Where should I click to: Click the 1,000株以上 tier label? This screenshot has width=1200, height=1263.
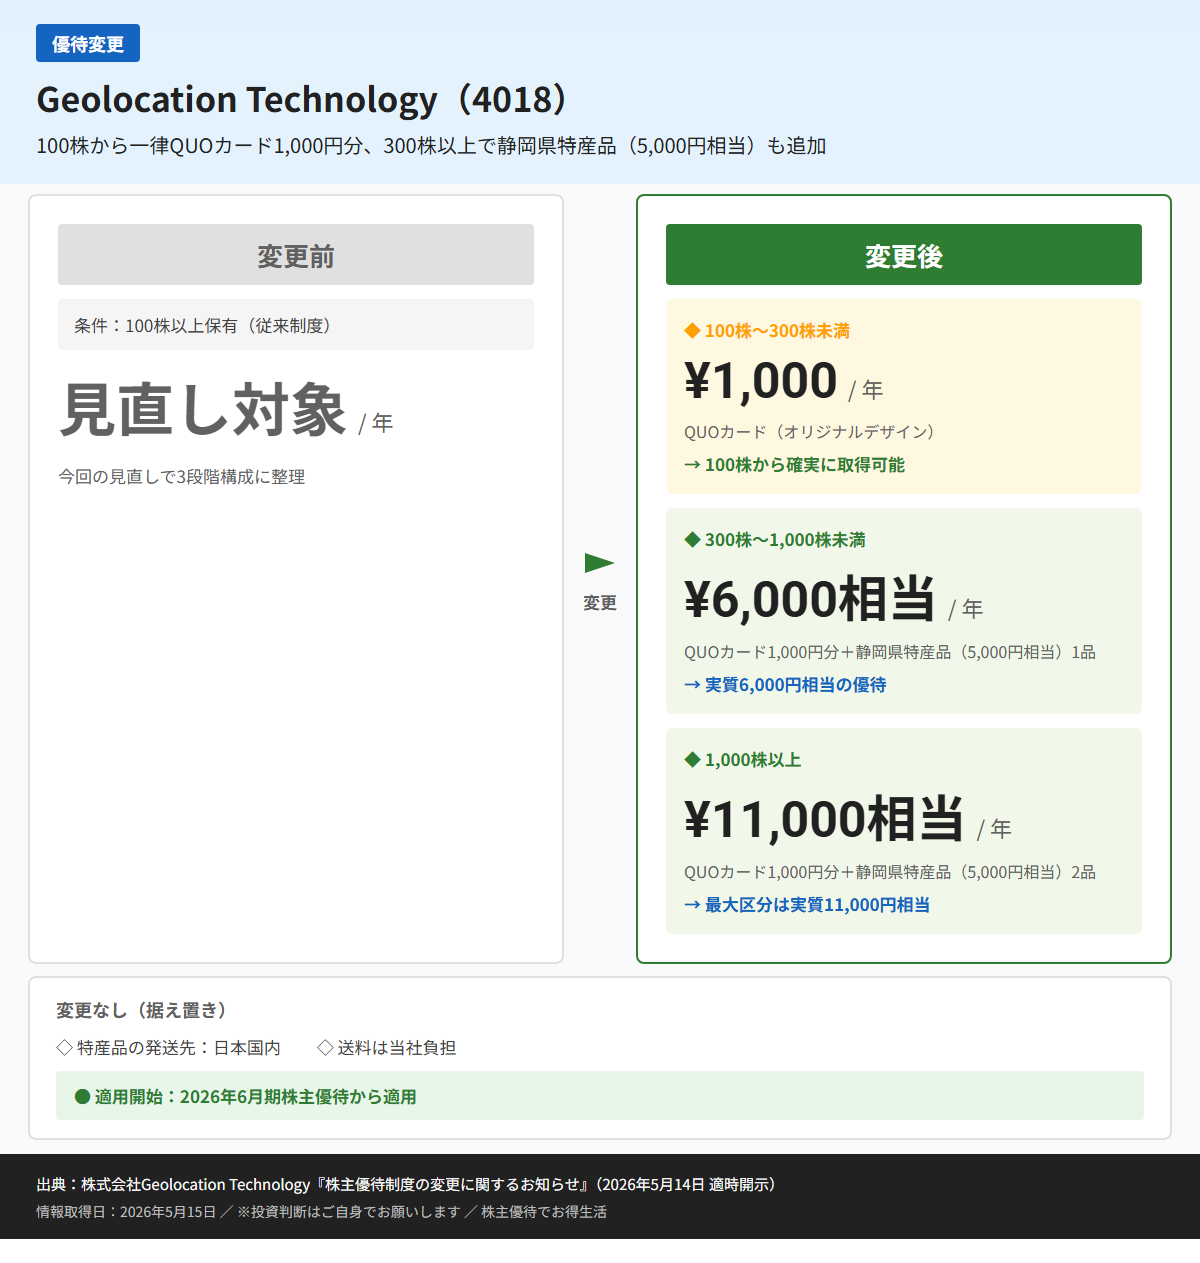[x=753, y=760]
